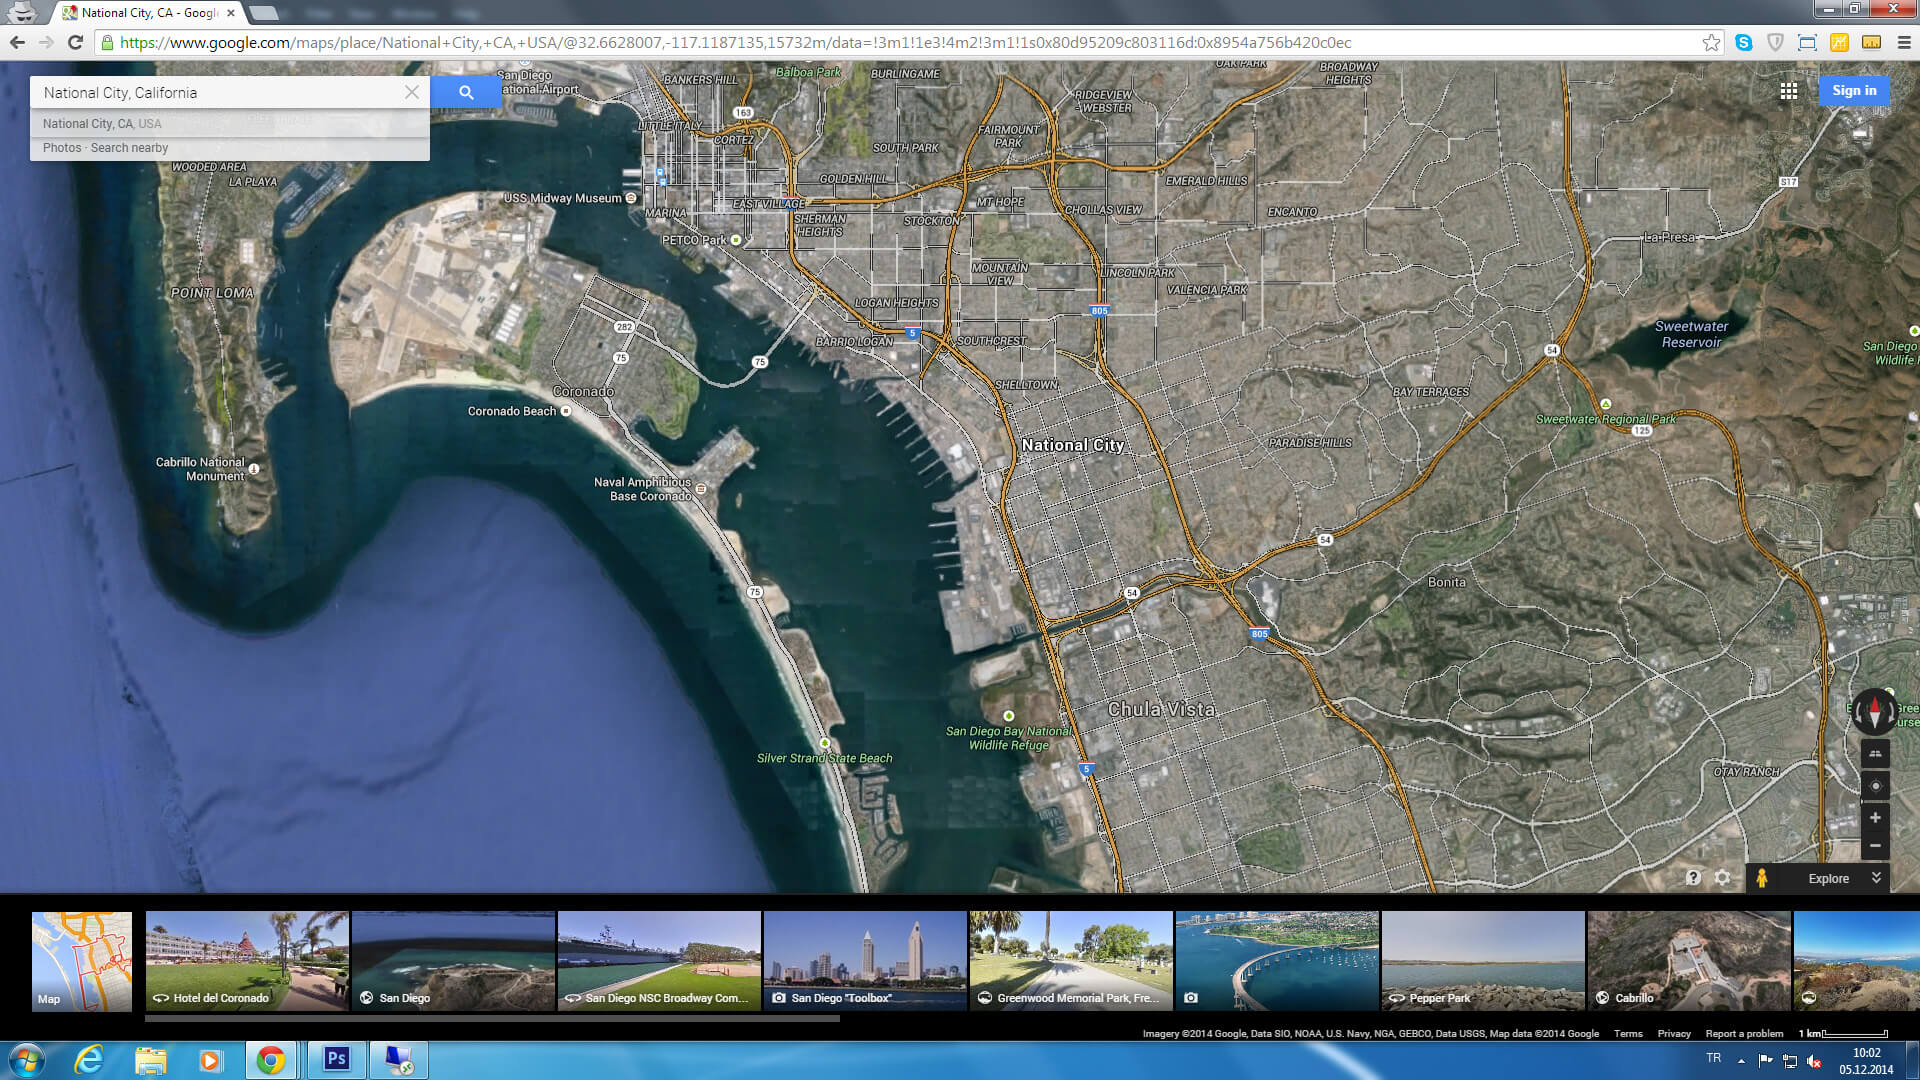Click the Sign in button
Screen dimensions: 1920x1080
pos(1855,90)
